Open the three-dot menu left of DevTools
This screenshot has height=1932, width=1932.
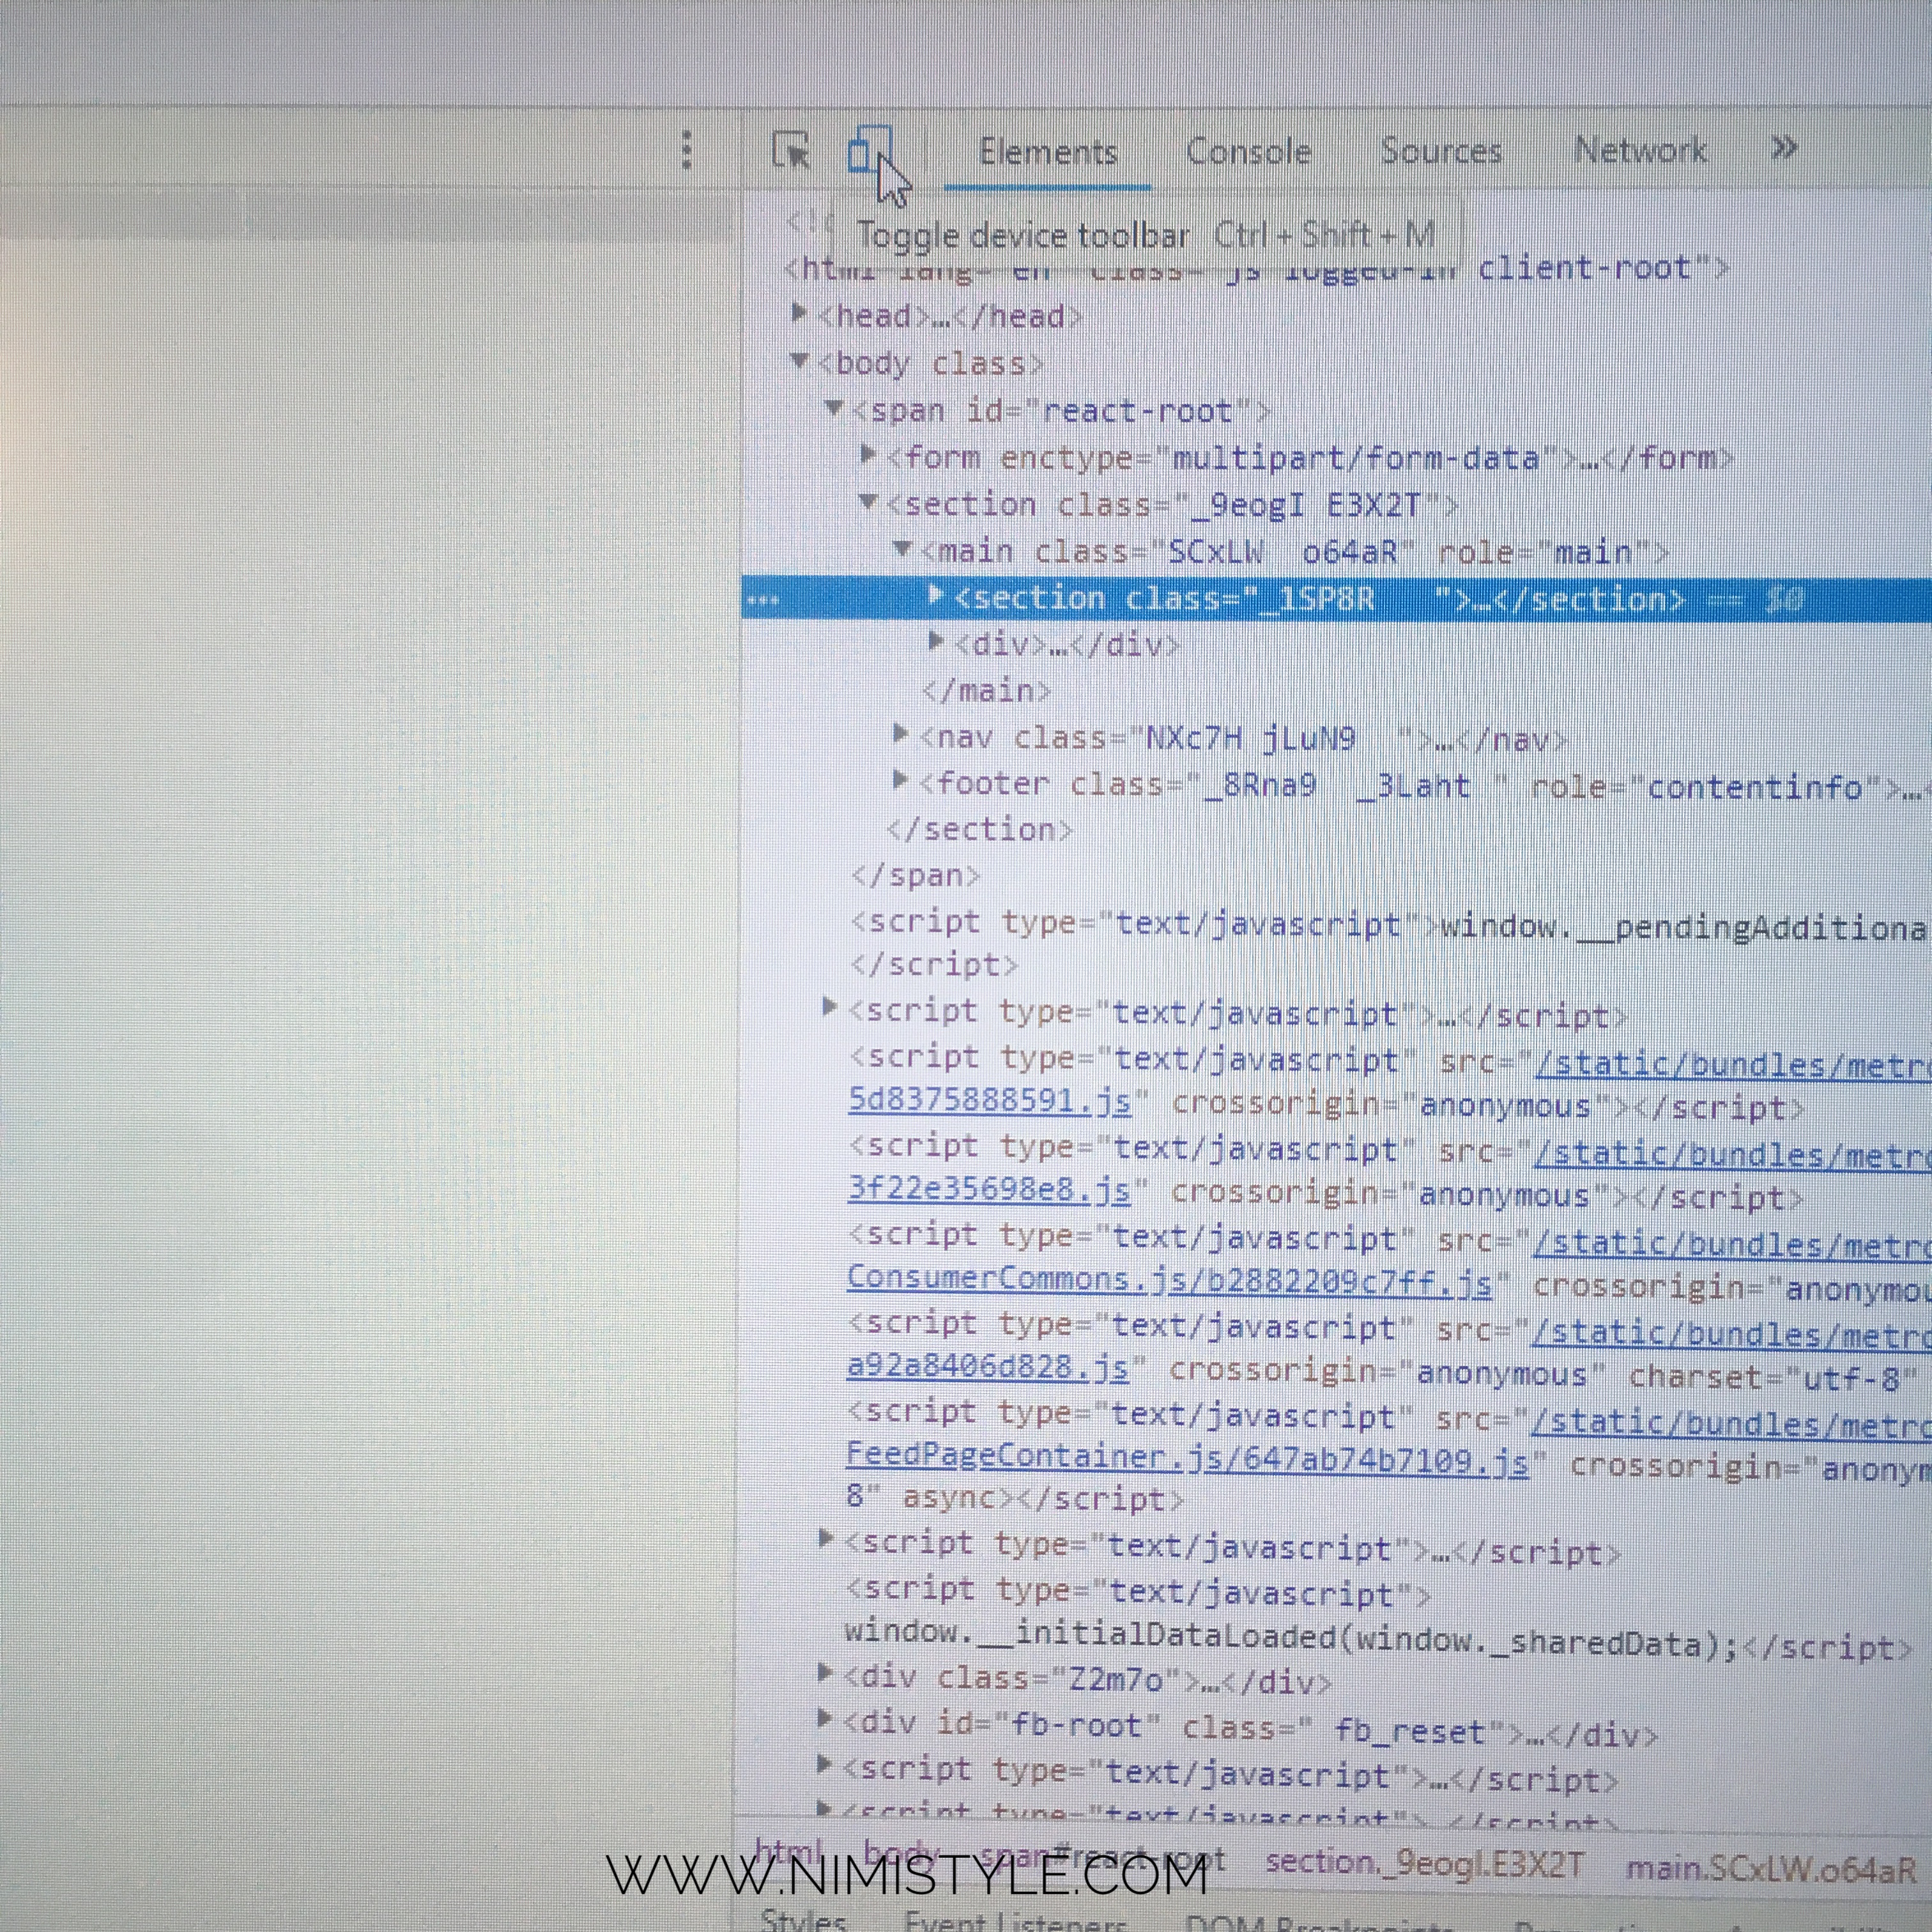686,150
